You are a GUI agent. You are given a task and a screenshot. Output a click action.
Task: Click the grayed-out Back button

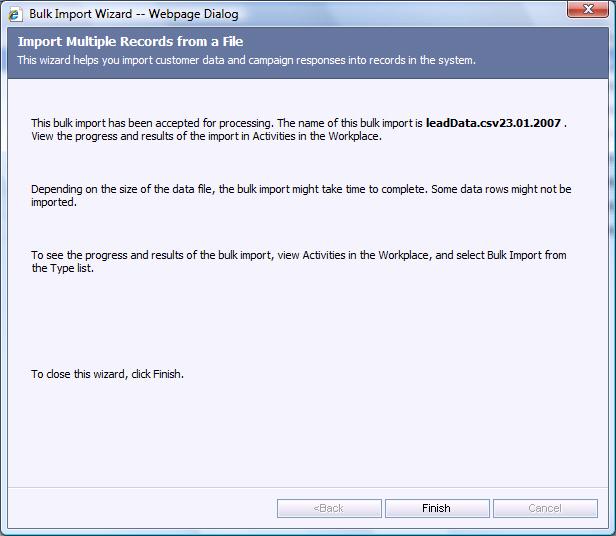328,508
